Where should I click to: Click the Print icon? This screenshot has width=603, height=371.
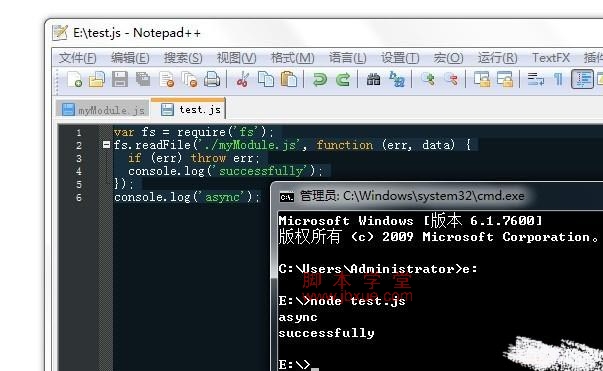point(212,80)
